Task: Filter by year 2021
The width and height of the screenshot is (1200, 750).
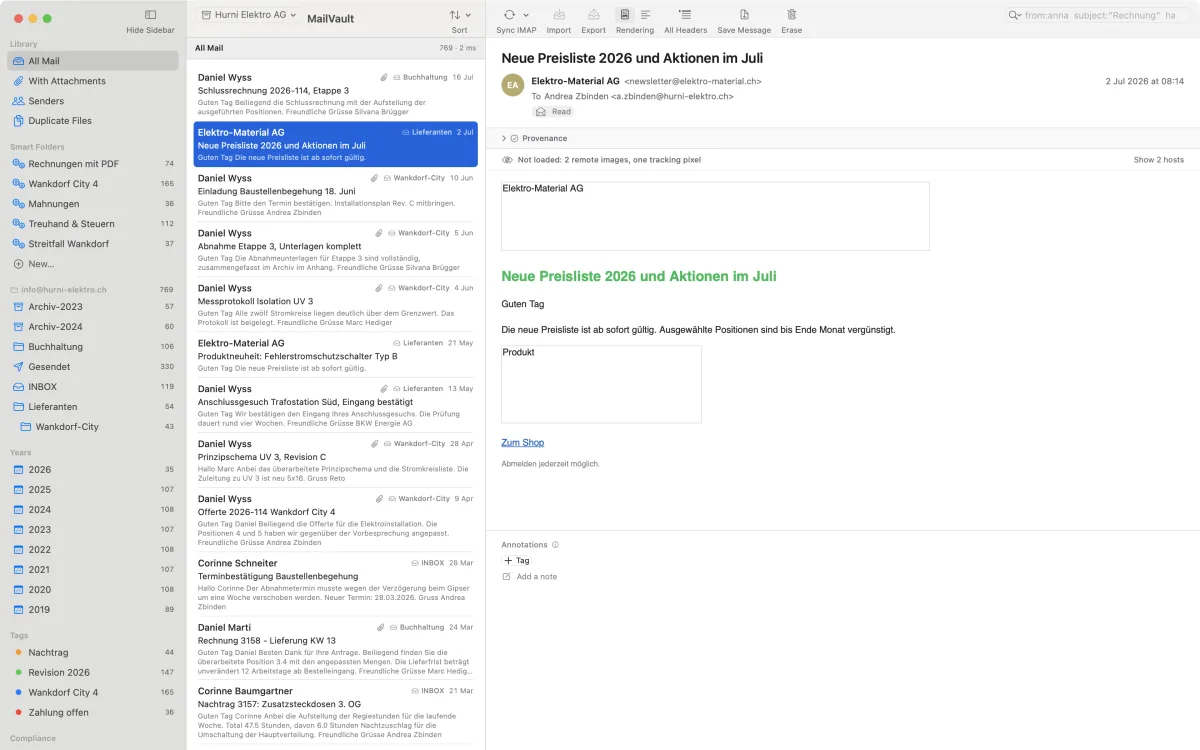Action: coord(93,570)
